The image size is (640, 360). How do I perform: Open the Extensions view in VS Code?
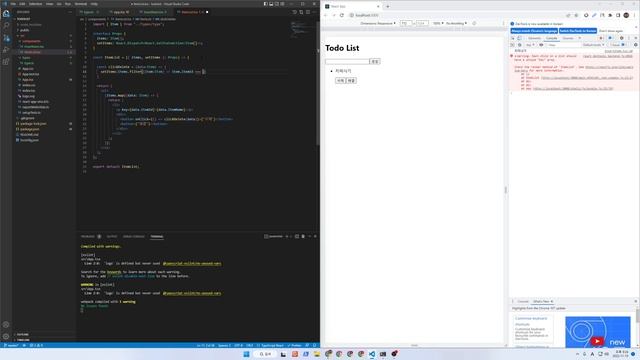pos(6,62)
